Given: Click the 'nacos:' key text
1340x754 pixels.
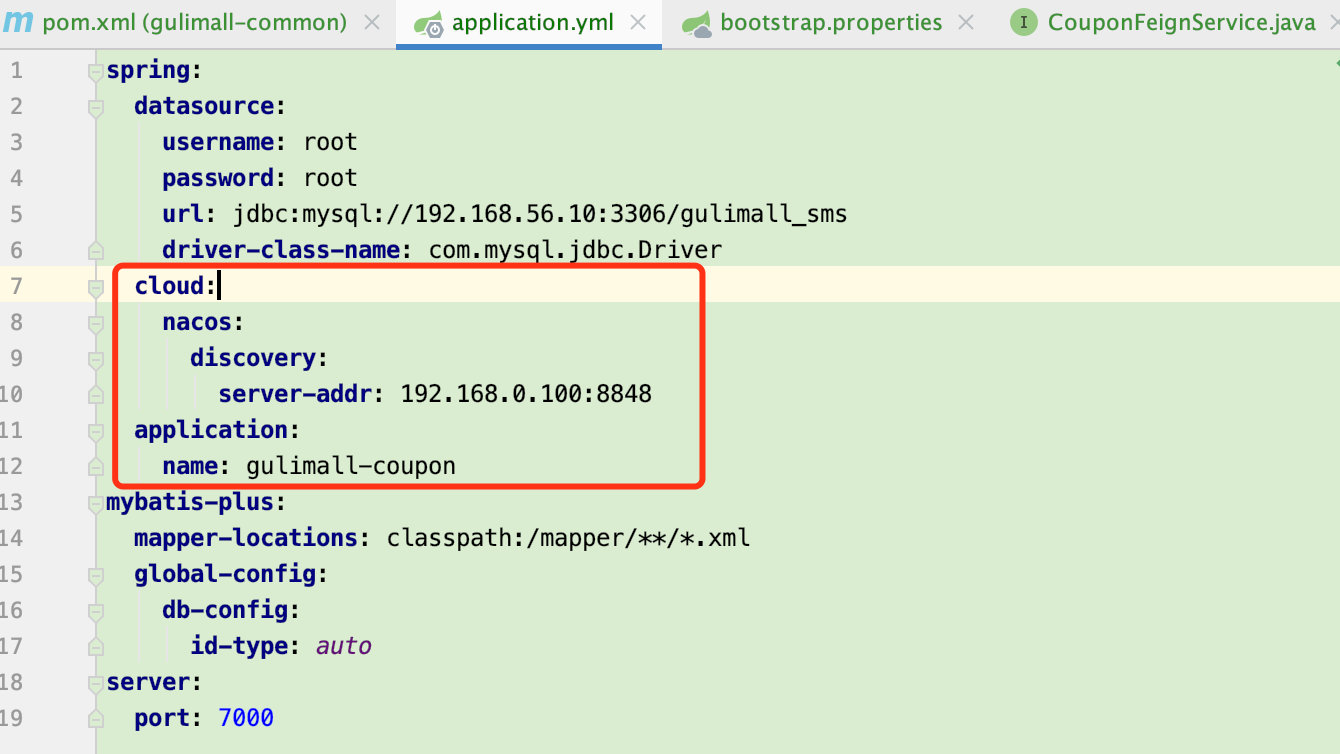Looking at the screenshot, I should [204, 322].
